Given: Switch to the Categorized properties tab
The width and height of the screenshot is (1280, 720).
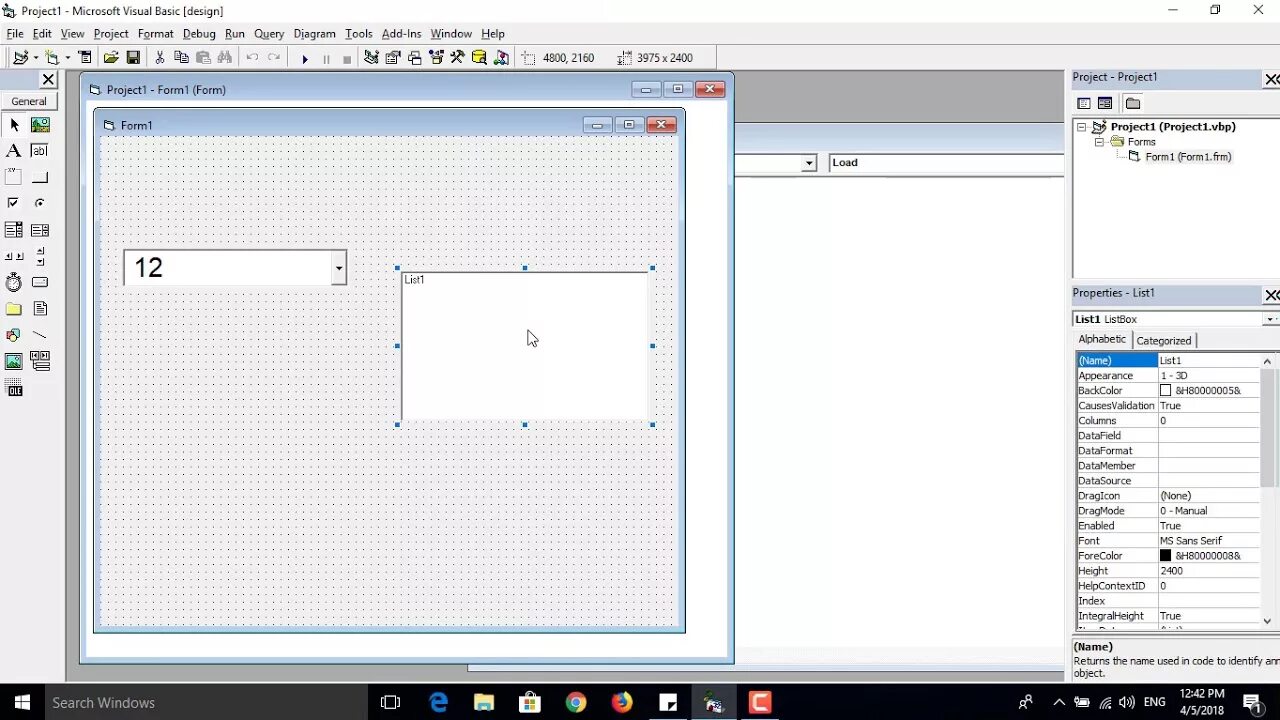Looking at the screenshot, I should [x=1164, y=340].
